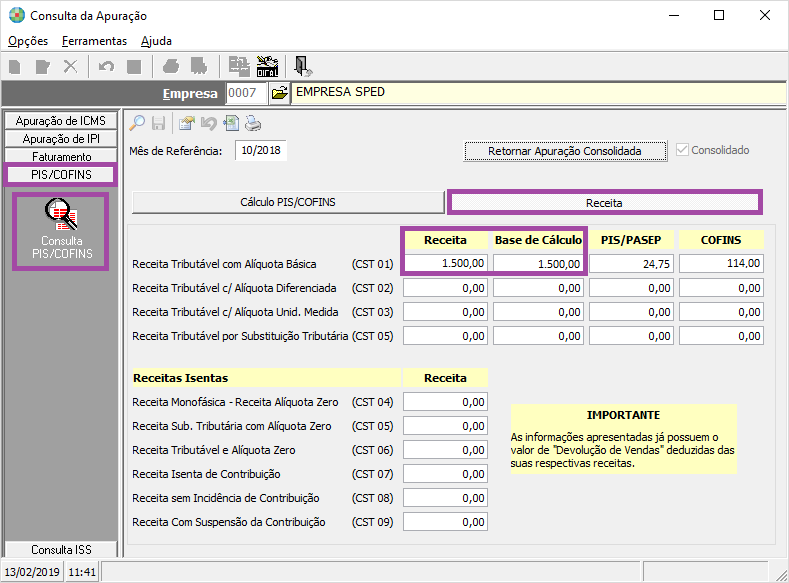The height and width of the screenshot is (583, 789).
Task: Click the edit record toolbar icon
Action: click(x=43, y=67)
